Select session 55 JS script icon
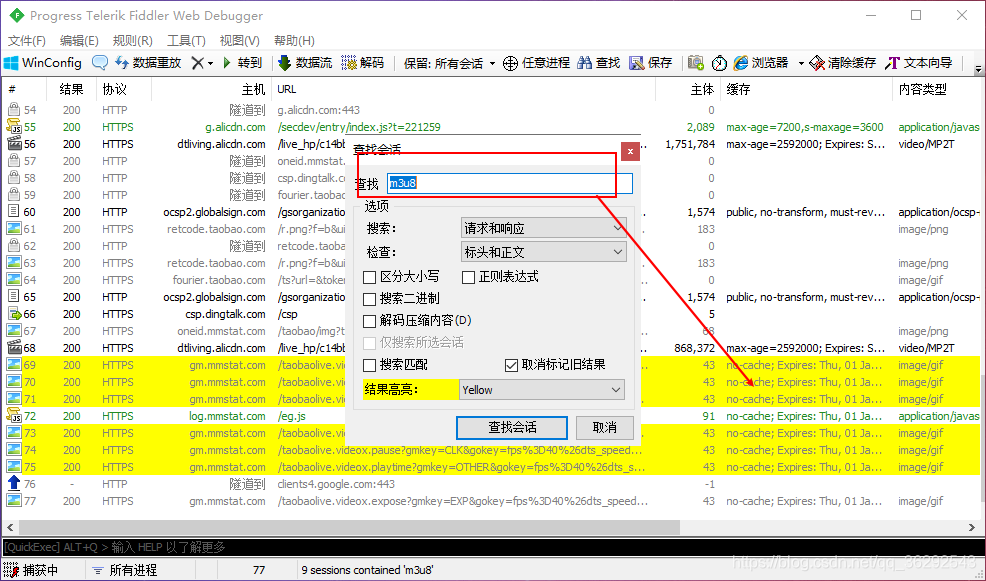The height and width of the screenshot is (581, 986). click(x=14, y=127)
